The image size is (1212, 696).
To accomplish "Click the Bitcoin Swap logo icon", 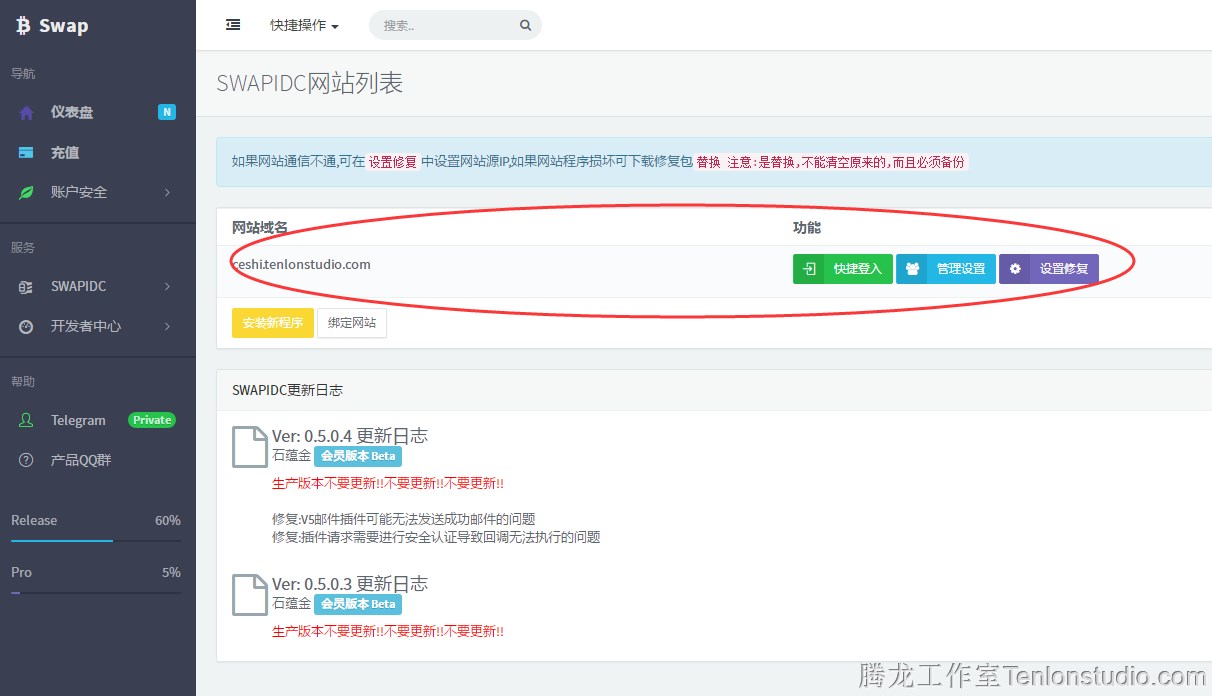I will (x=23, y=26).
